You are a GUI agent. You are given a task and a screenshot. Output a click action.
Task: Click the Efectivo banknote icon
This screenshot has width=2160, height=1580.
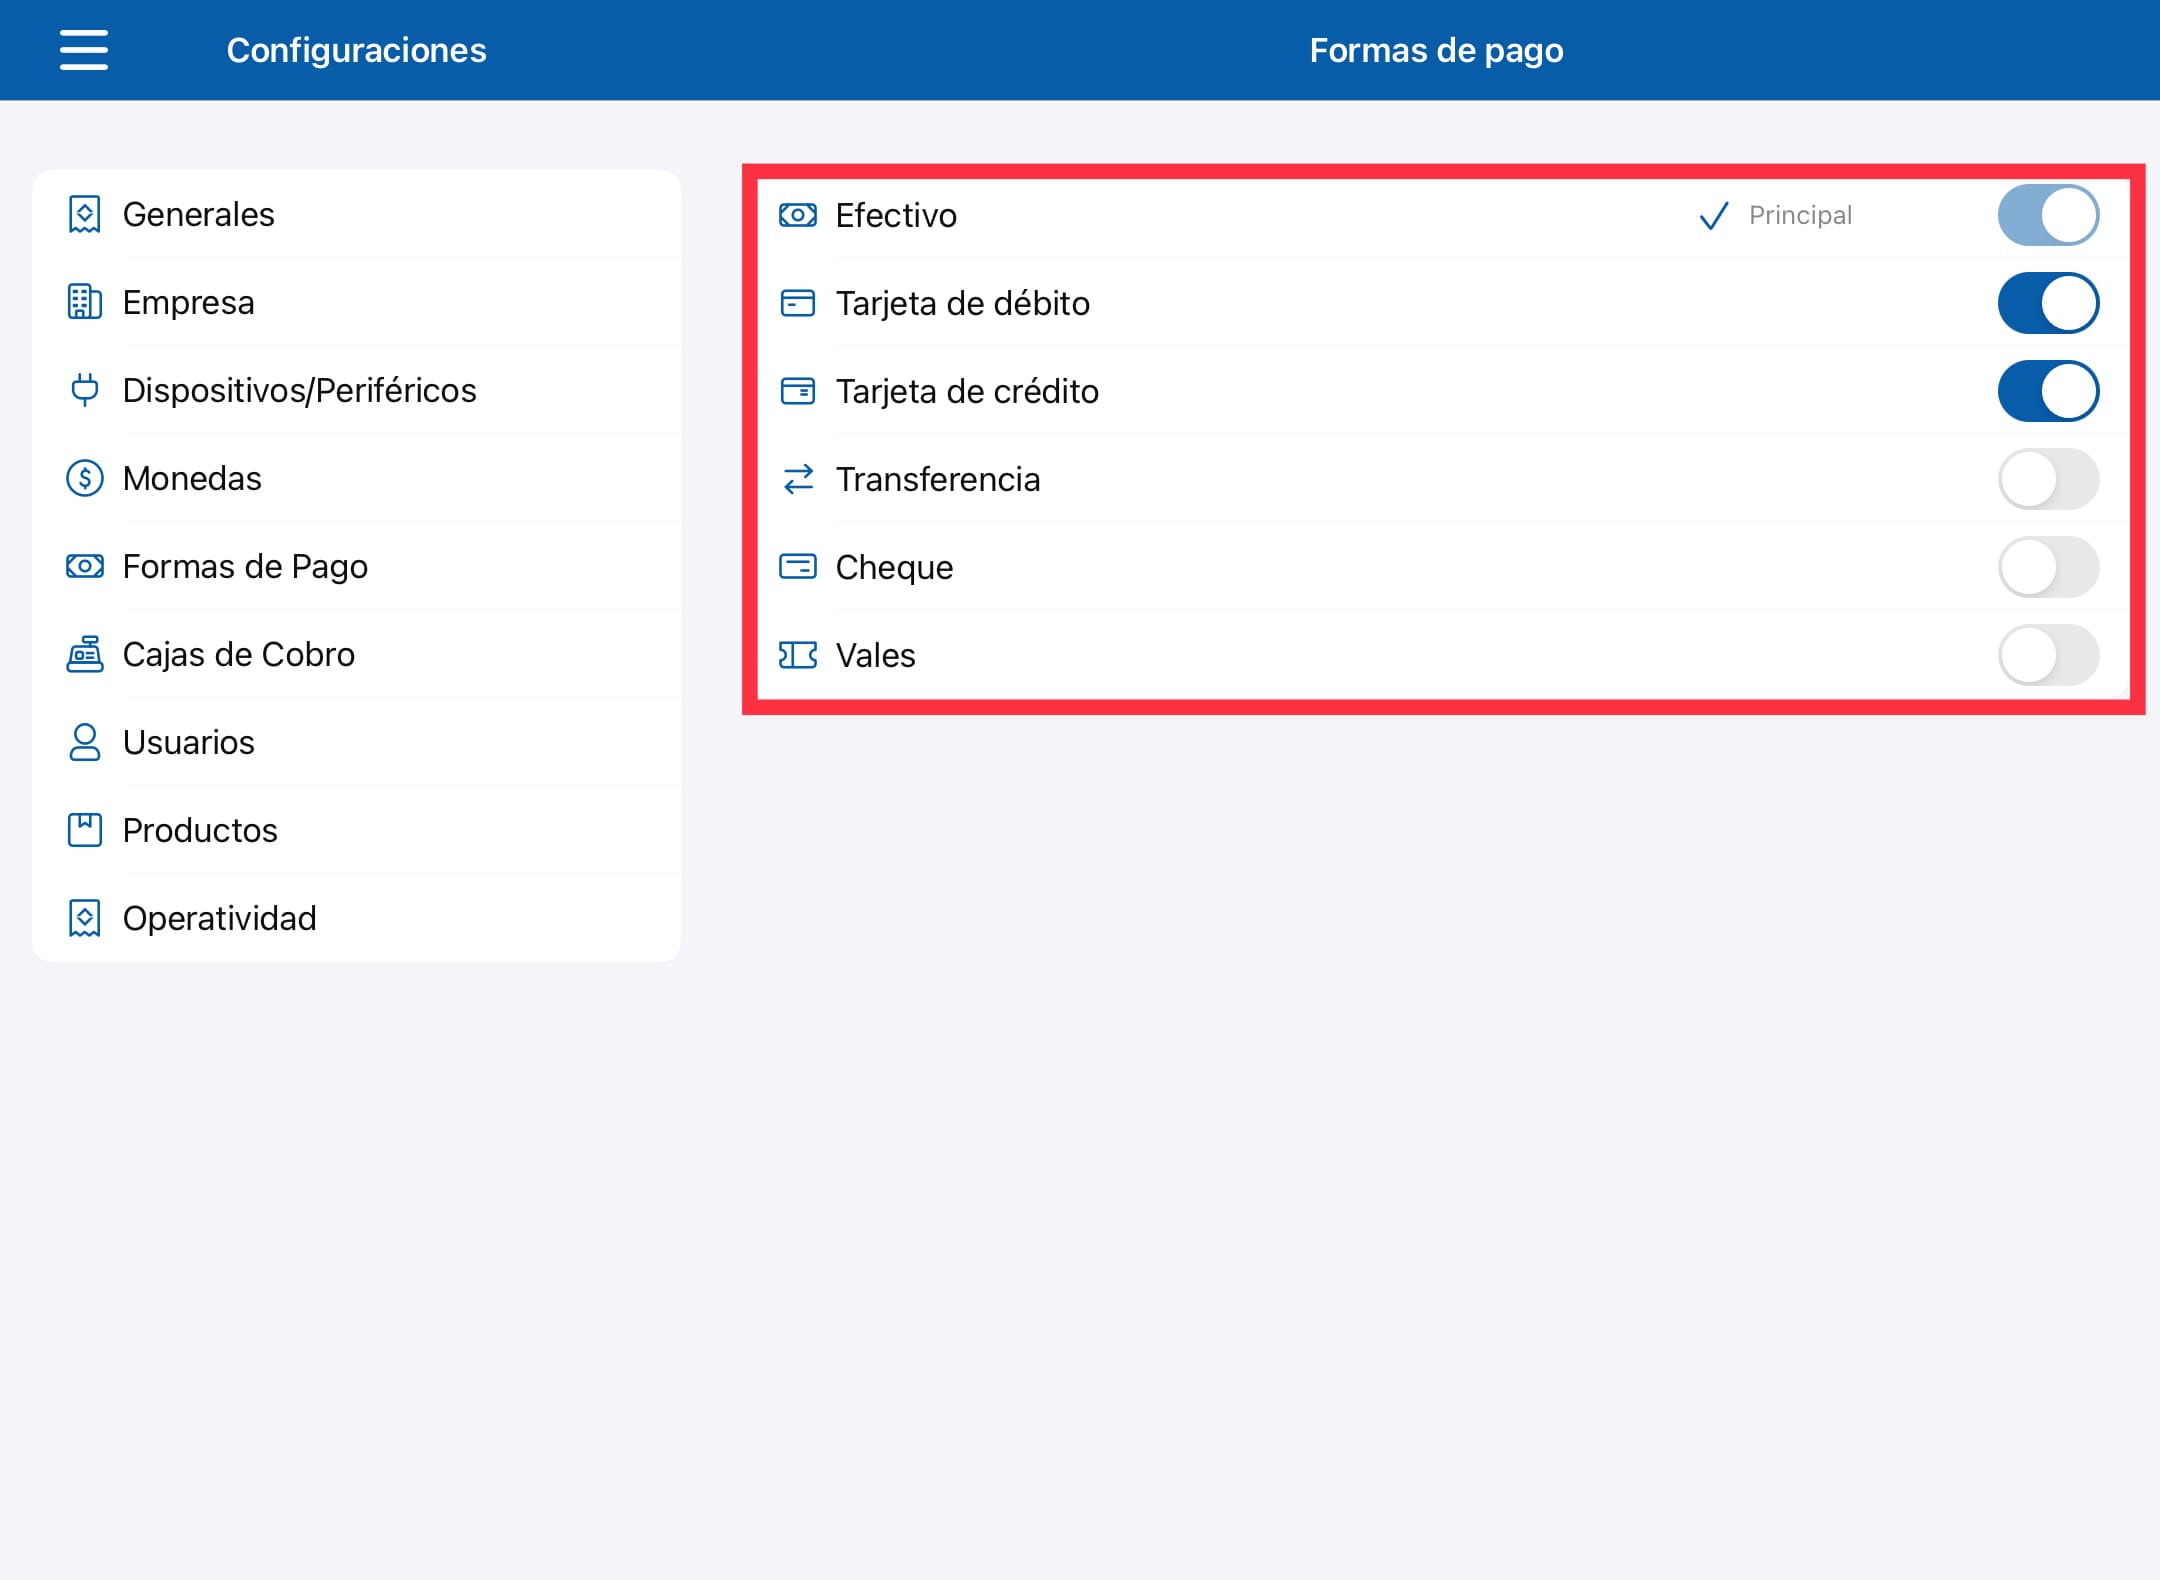pos(798,215)
